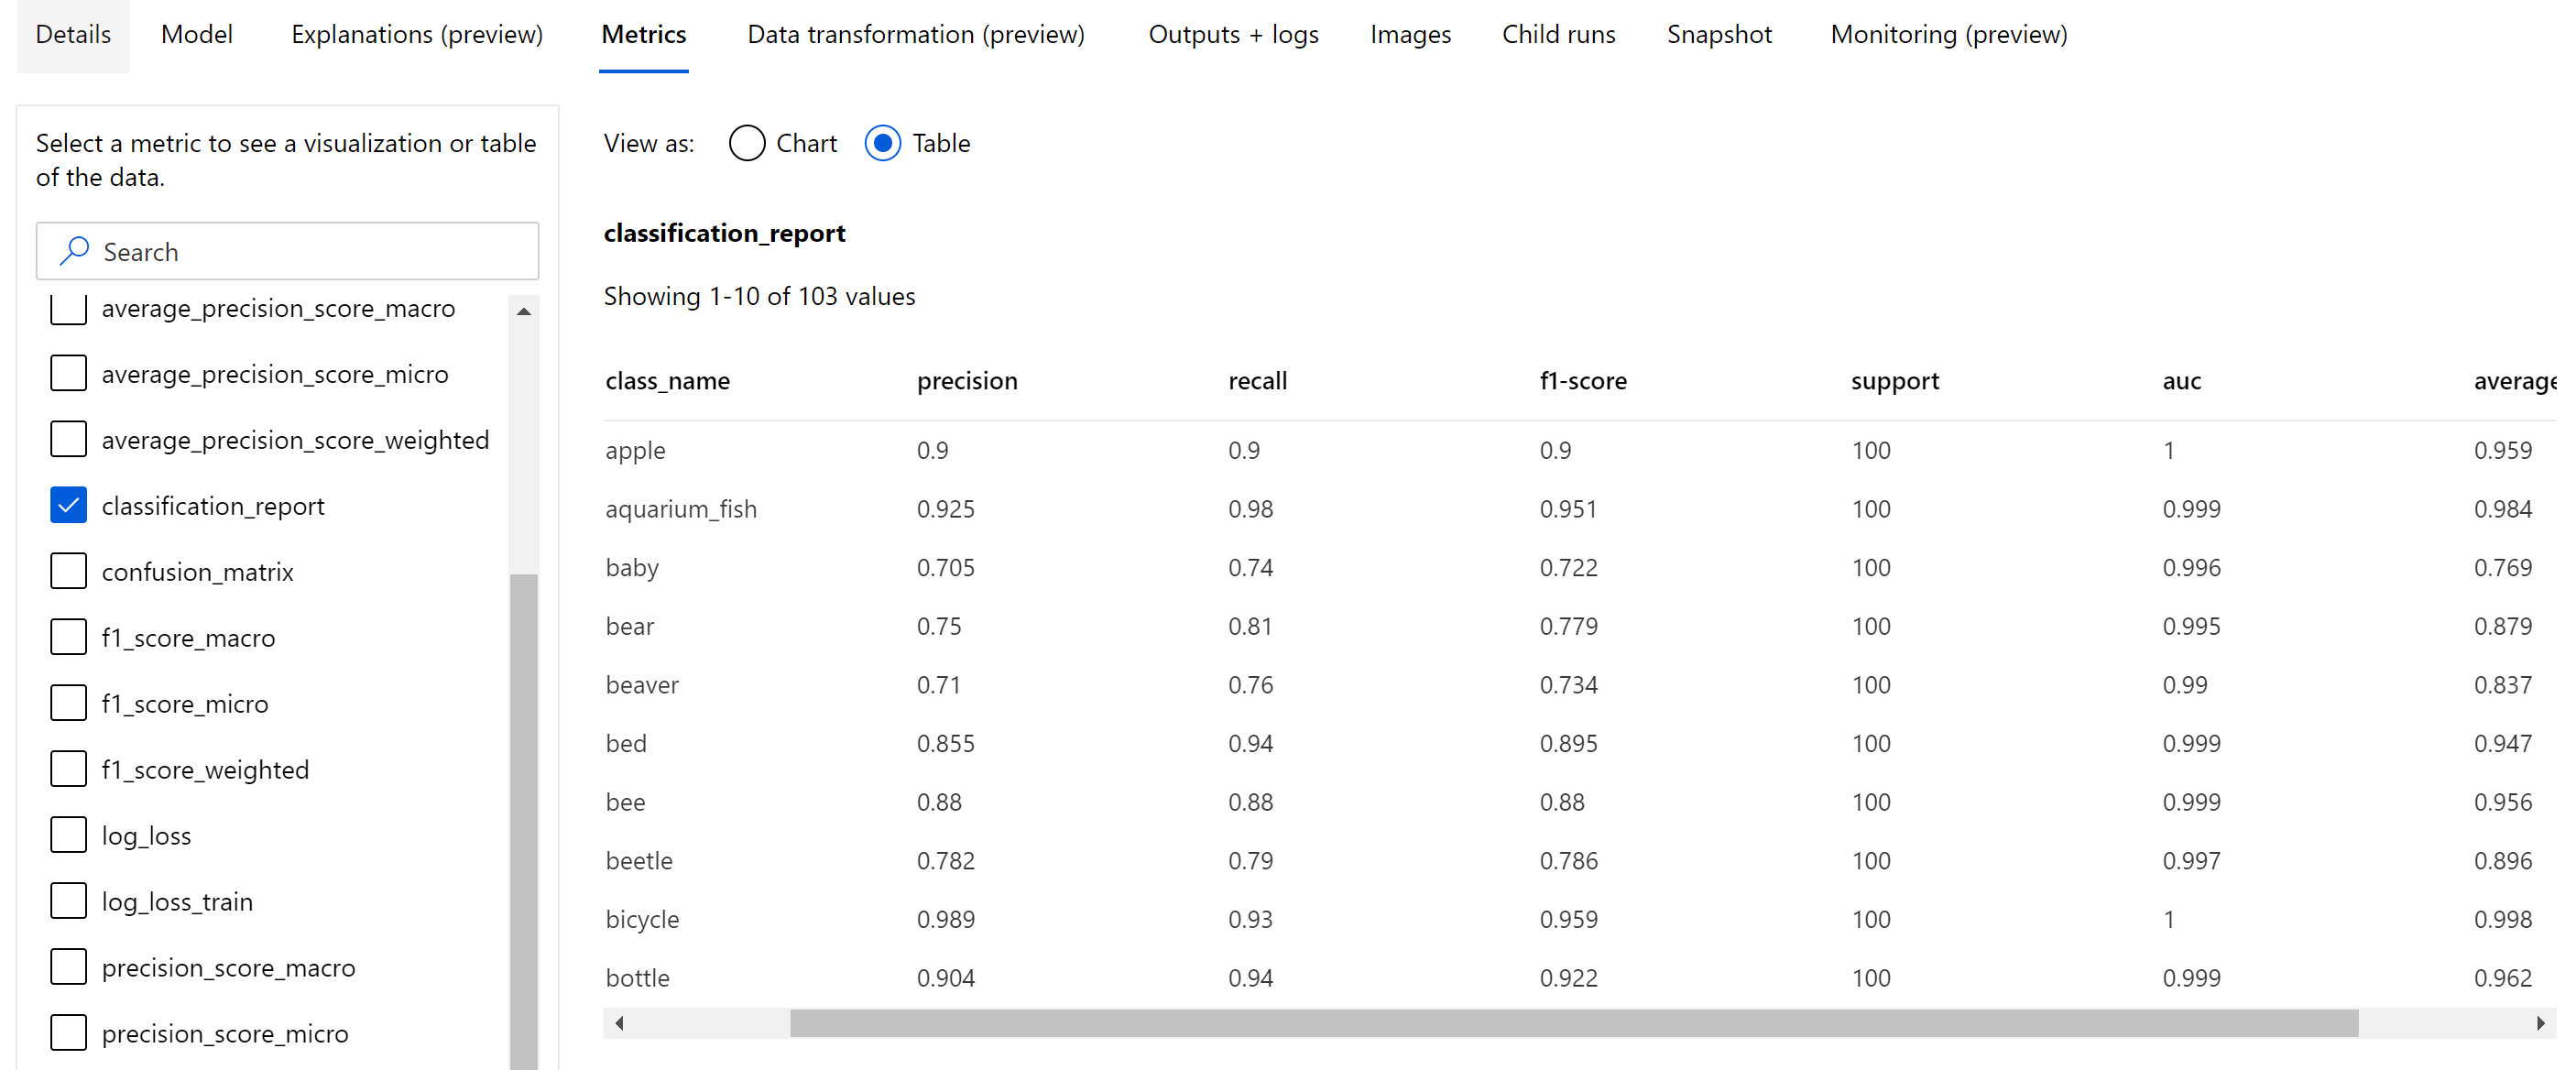Click the log_loss checkbox to enable it

[x=68, y=835]
